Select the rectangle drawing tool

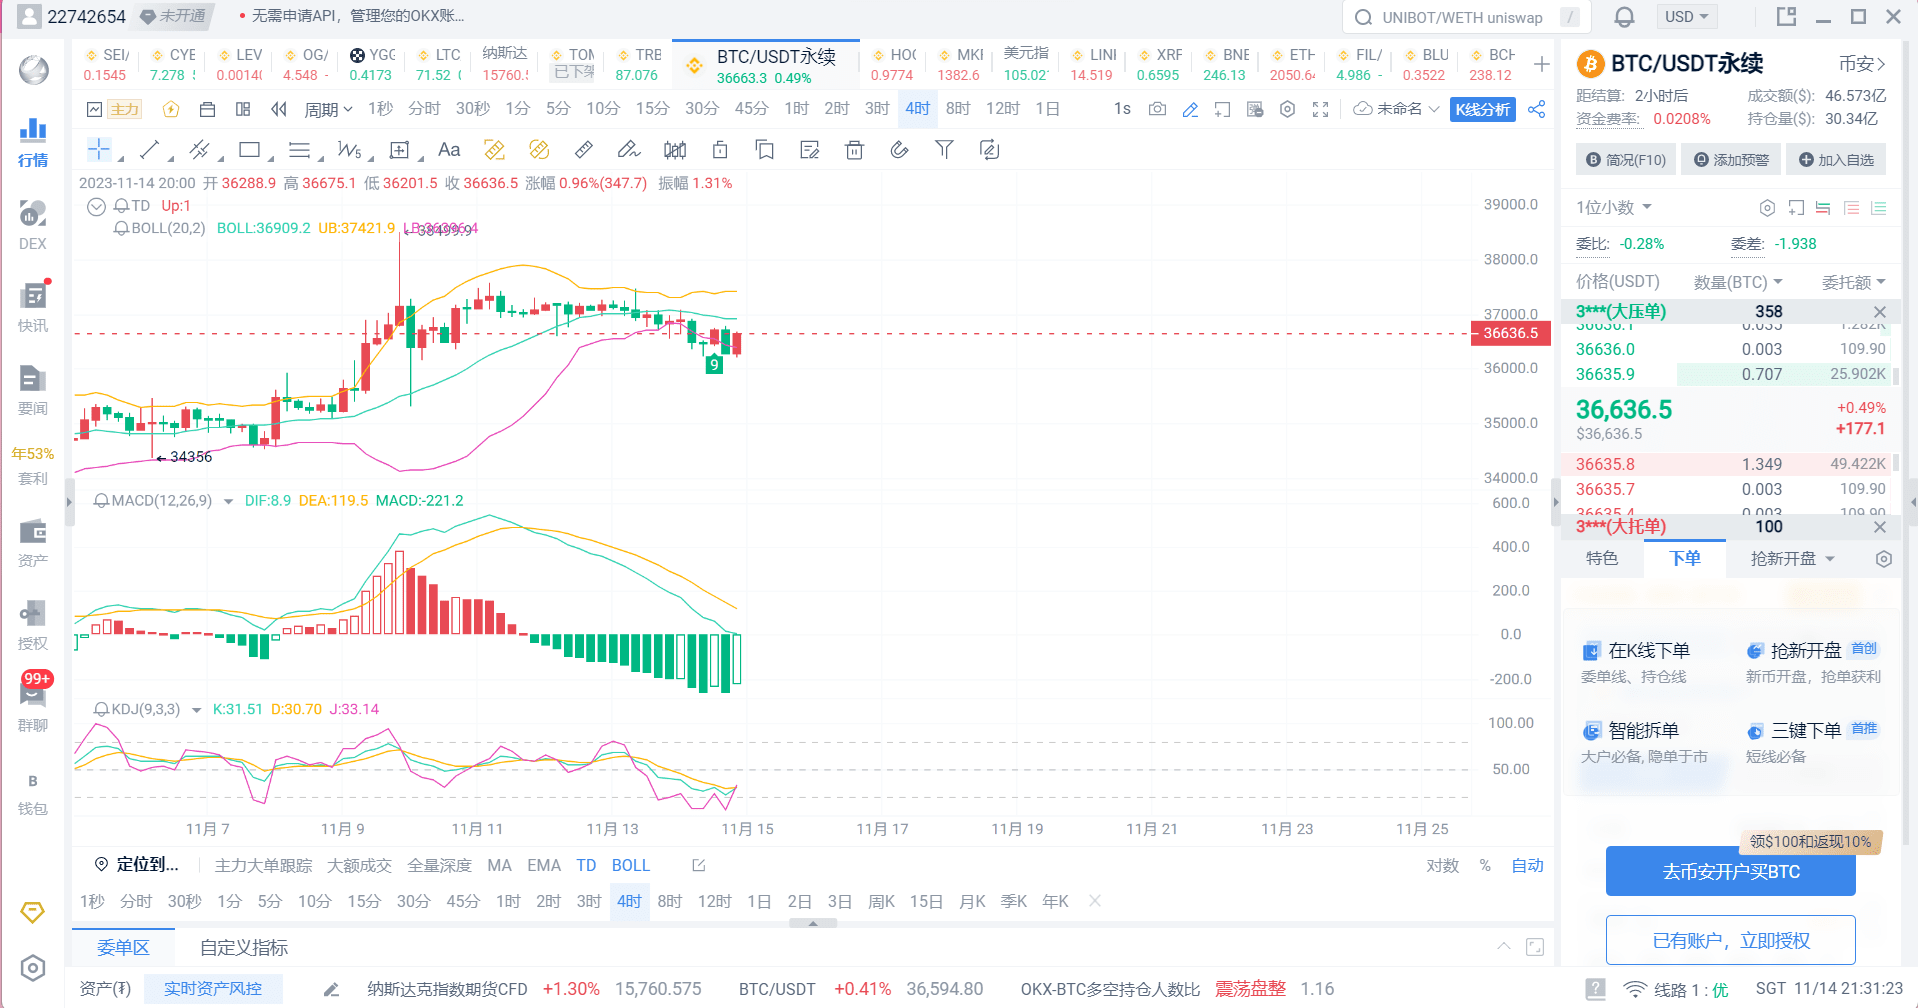pyautogui.click(x=249, y=149)
